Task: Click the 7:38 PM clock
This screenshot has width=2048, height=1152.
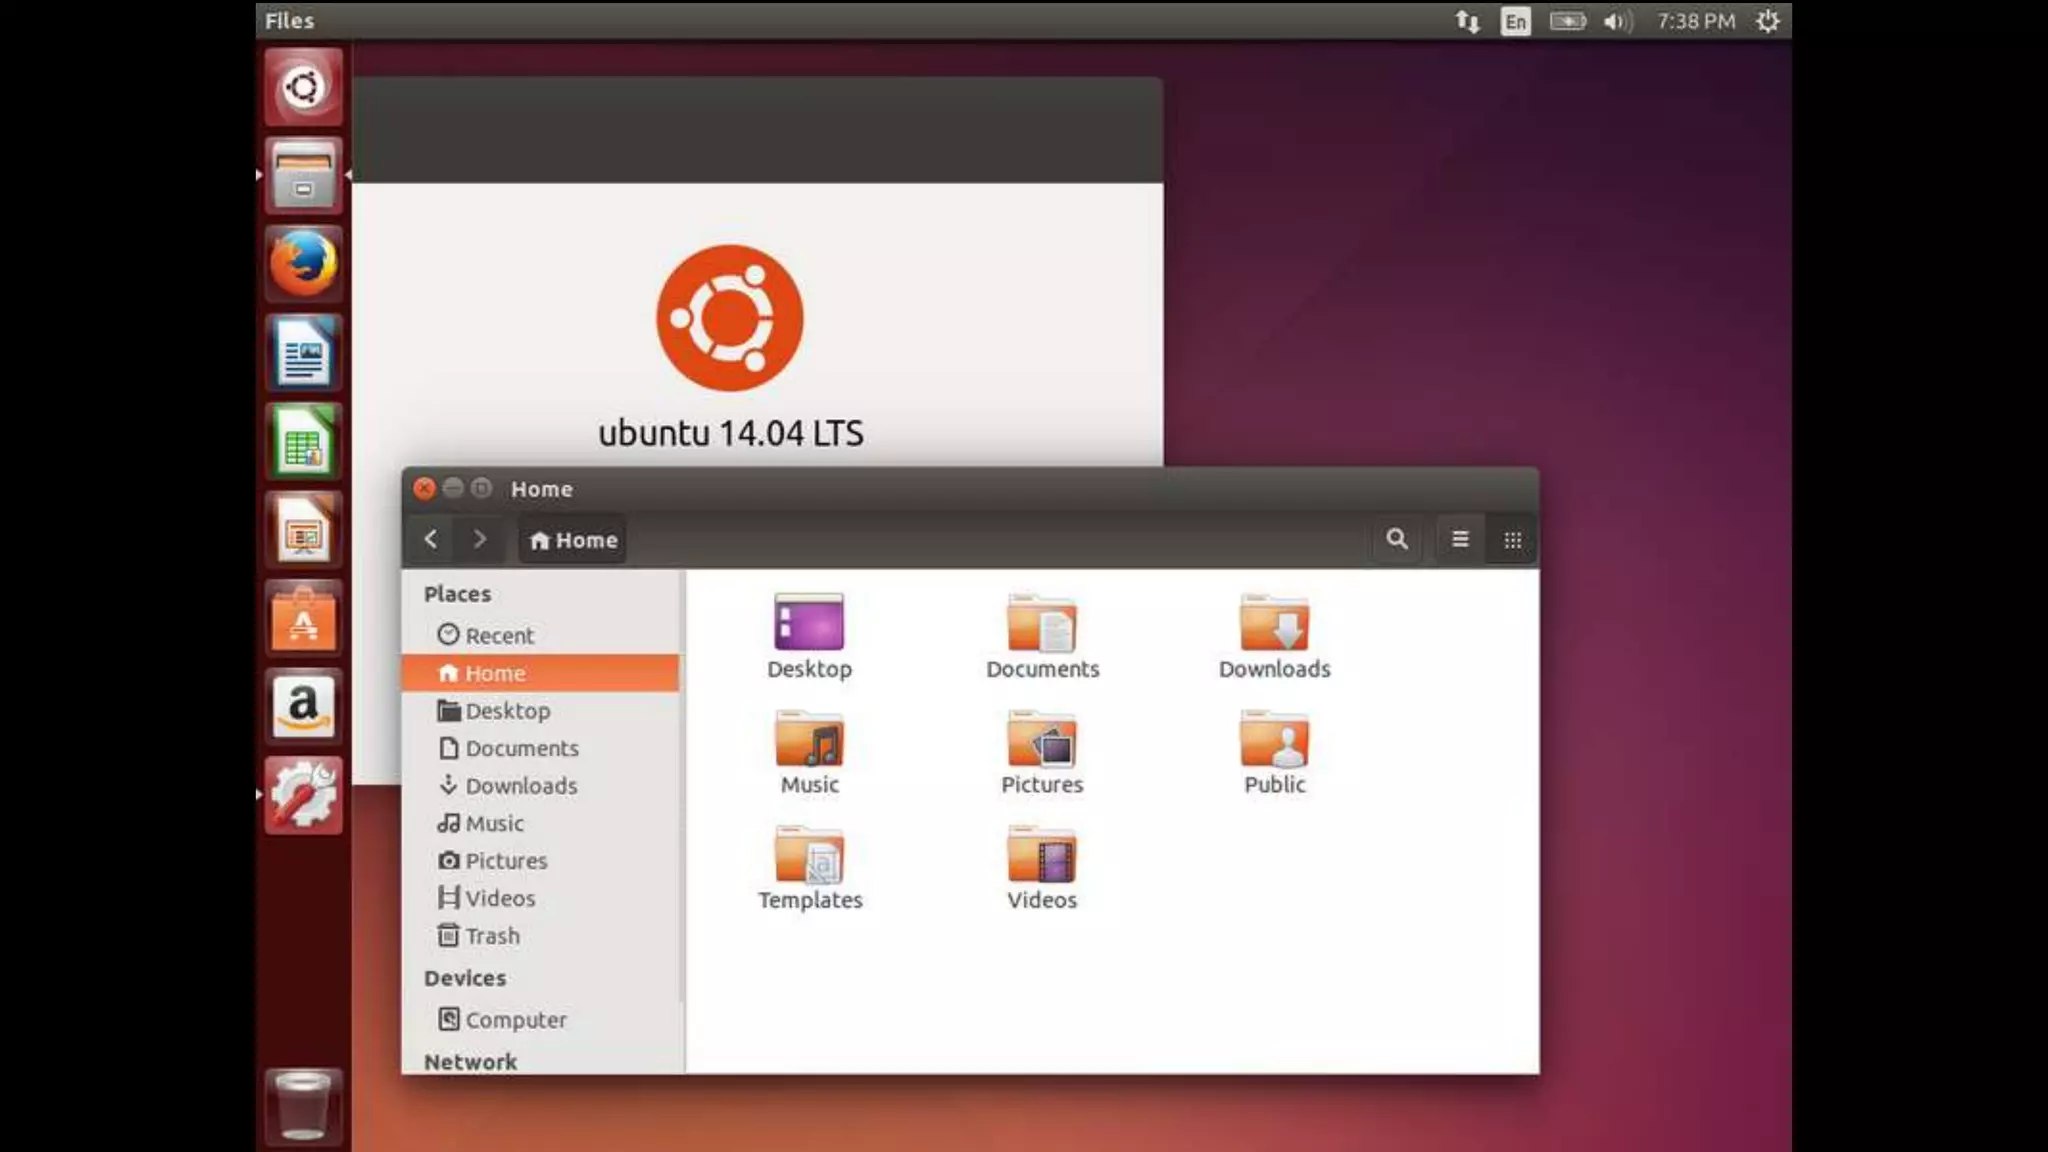Action: click(1695, 21)
